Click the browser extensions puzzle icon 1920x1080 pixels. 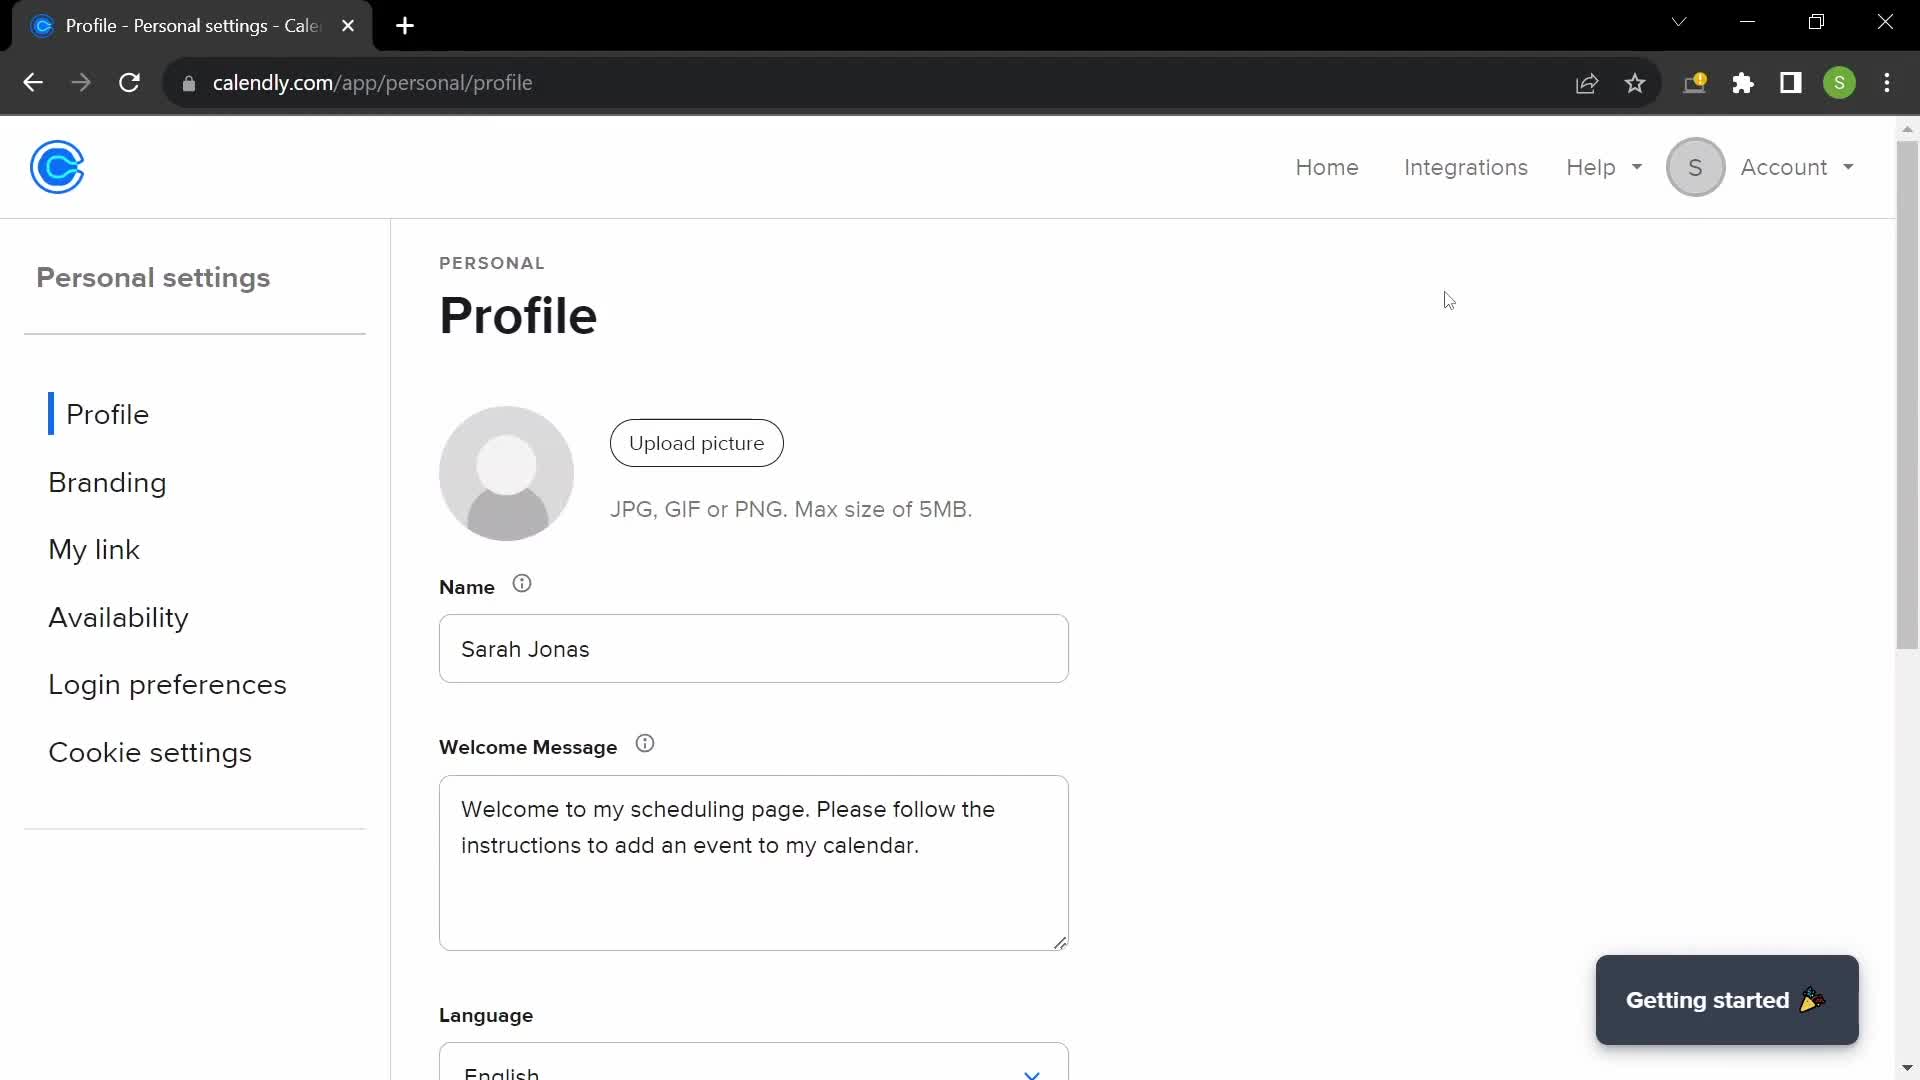tap(1743, 83)
